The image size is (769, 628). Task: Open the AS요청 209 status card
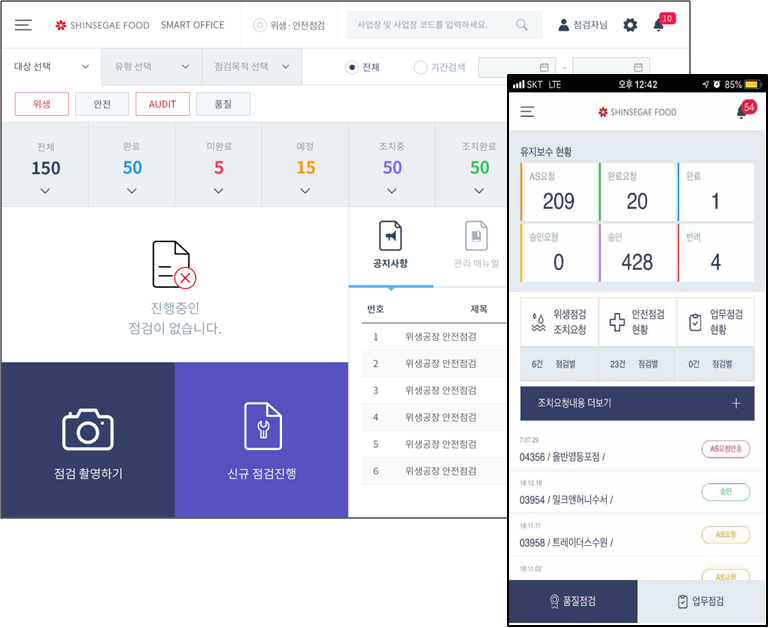pos(558,192)
